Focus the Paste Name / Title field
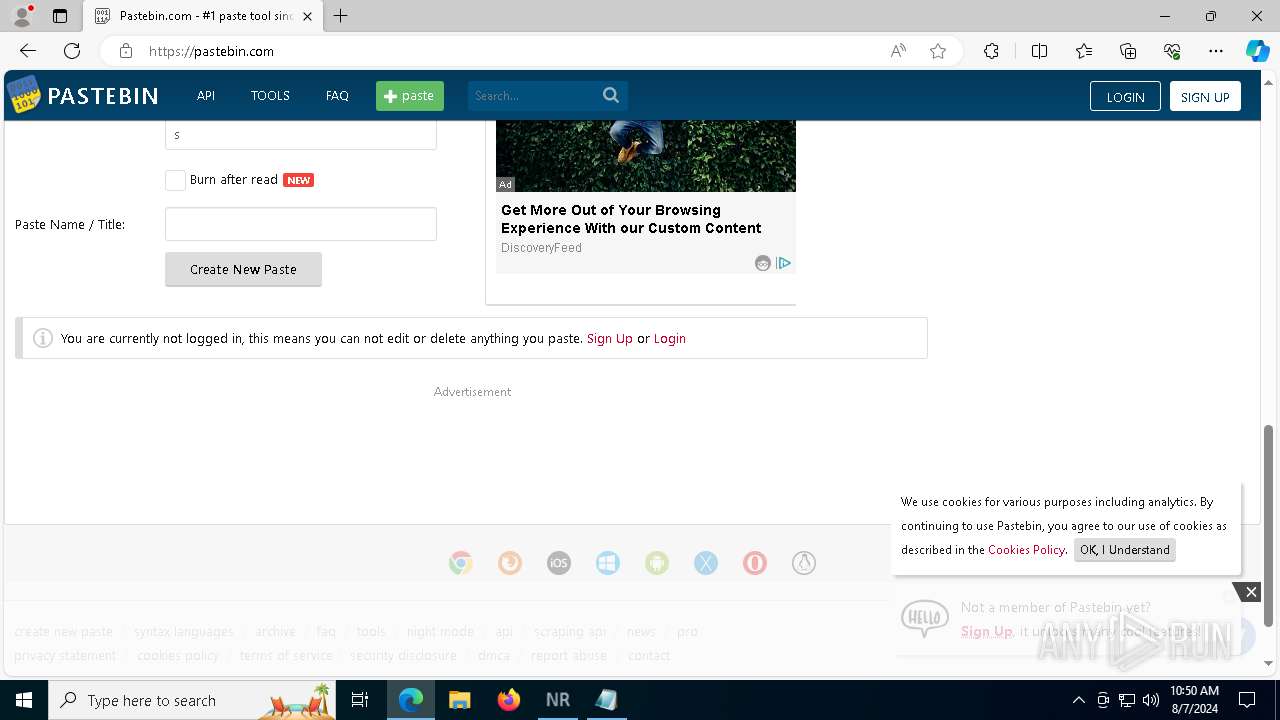Screen dimensions: 1280x720 click(301, 224)
